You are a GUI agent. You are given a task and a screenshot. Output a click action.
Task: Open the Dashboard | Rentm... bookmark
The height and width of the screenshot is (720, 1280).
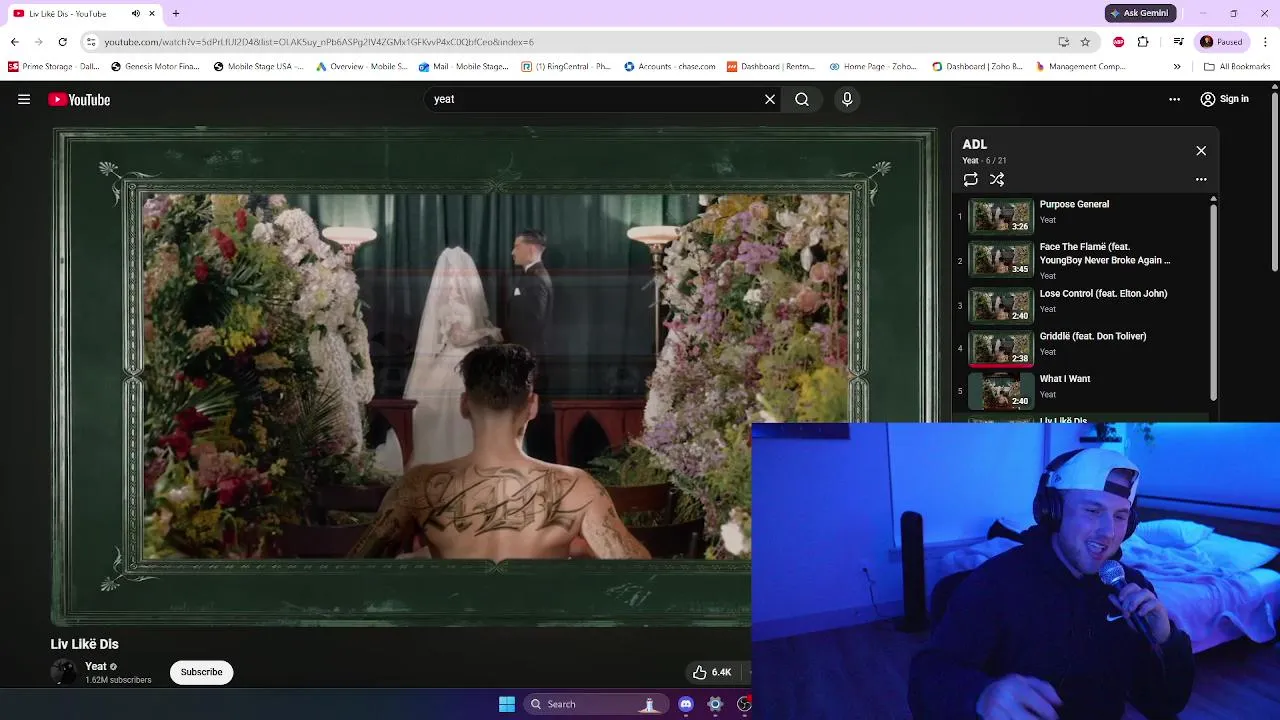tap(771, 67)
